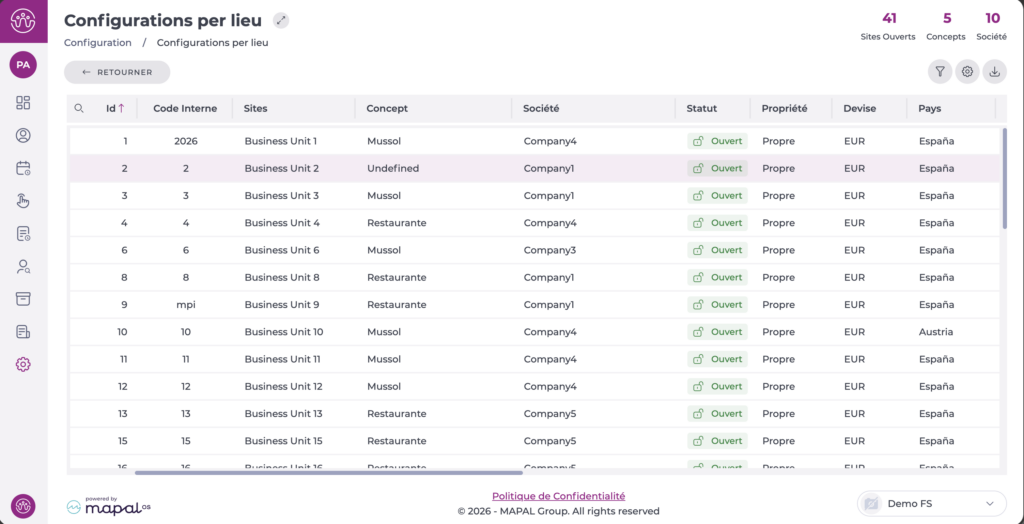Open table column settings gear
1024x524 pixels.
coord(967,71)
